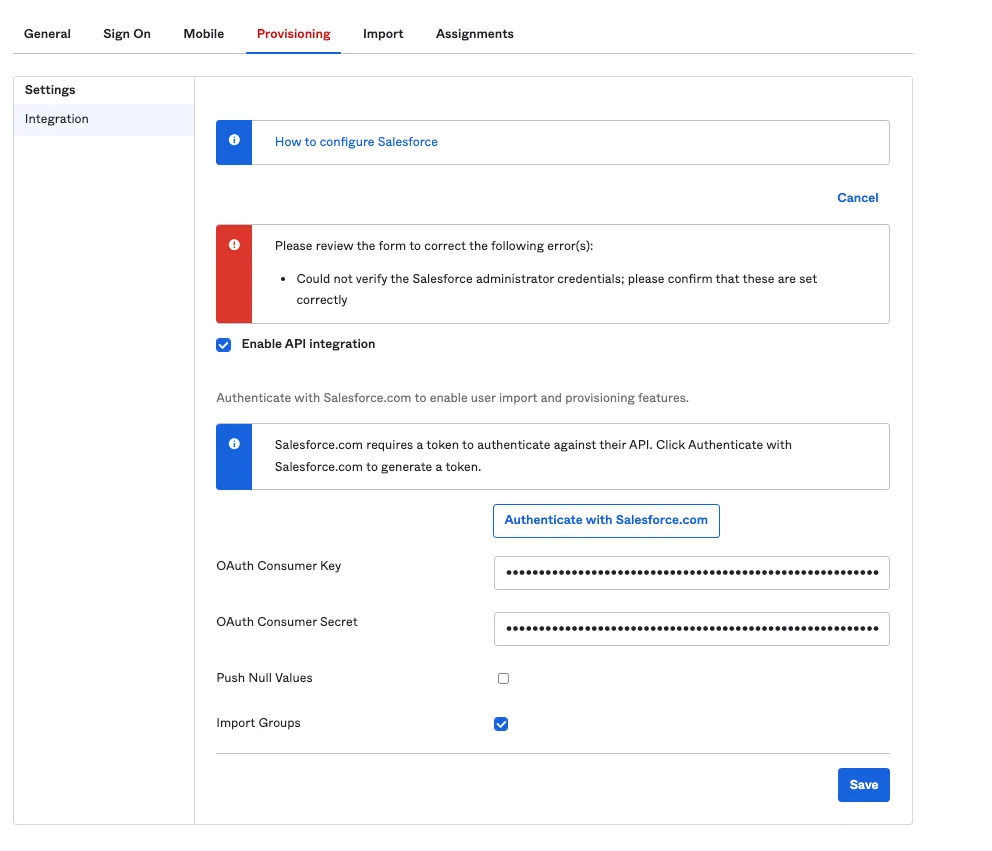Image resolution: width=992 pixels, height=851 pixels.
Task: Open the Sign On tab
Action: pyautogui.click(x=127, y=34)
